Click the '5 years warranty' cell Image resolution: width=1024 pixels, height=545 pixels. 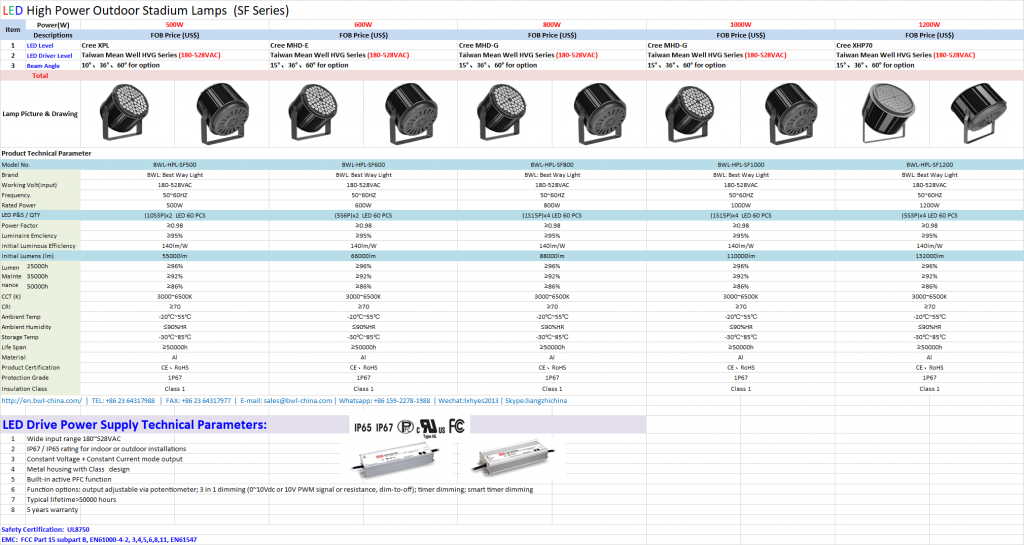52,510
